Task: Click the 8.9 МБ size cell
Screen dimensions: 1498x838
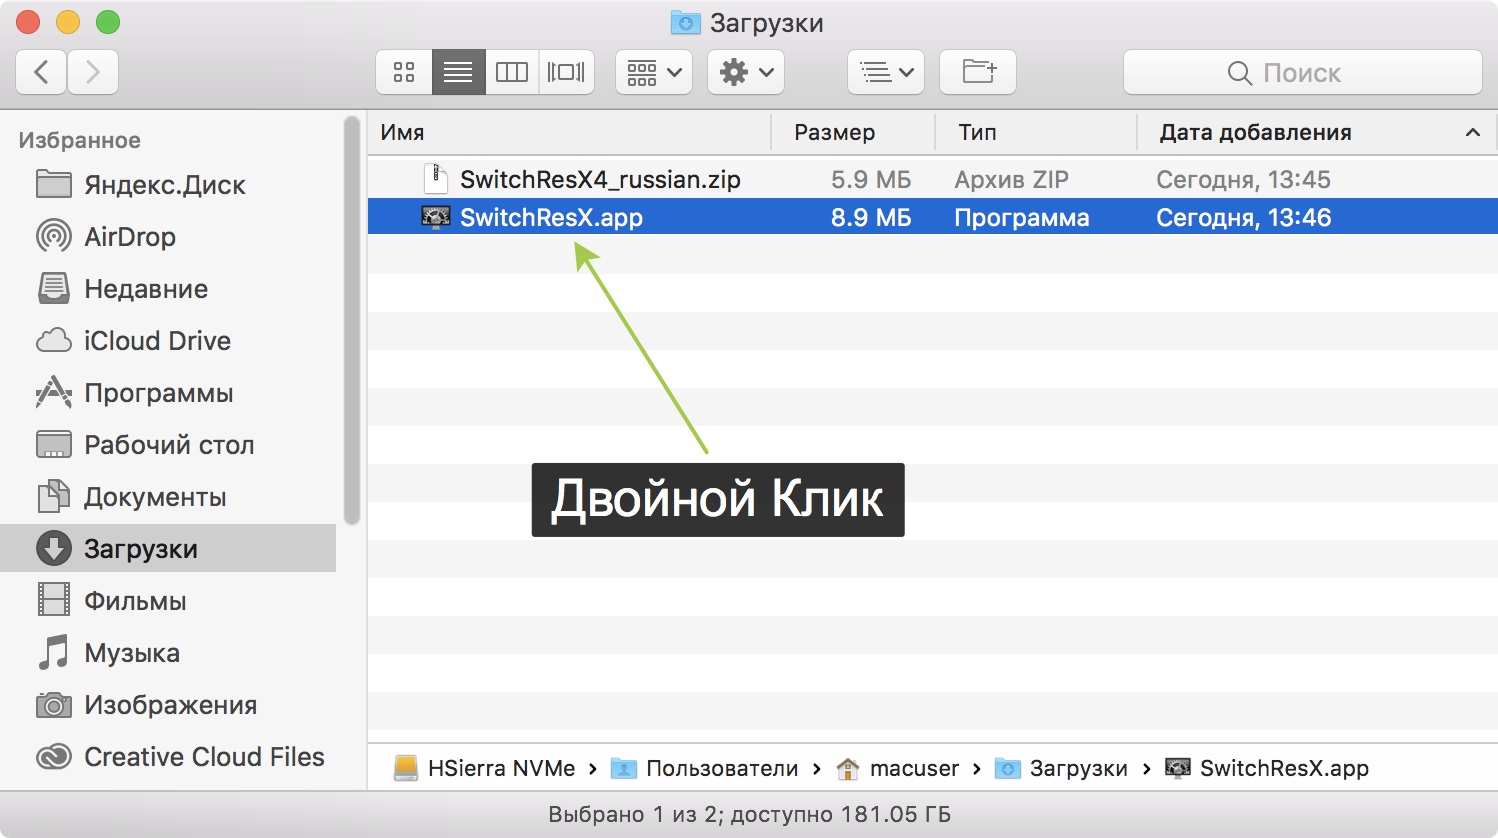Action: pyautogui.click(x=871, y=217)
